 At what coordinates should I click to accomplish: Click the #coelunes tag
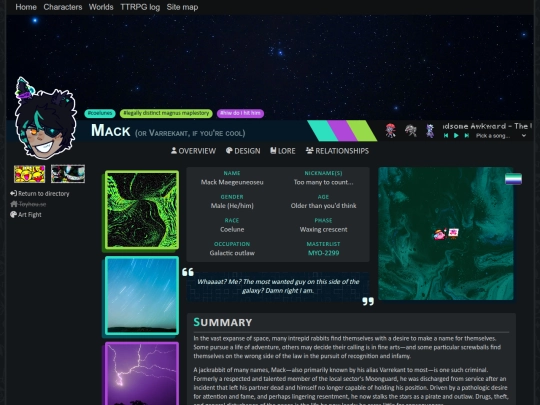(x=100, y=113)
